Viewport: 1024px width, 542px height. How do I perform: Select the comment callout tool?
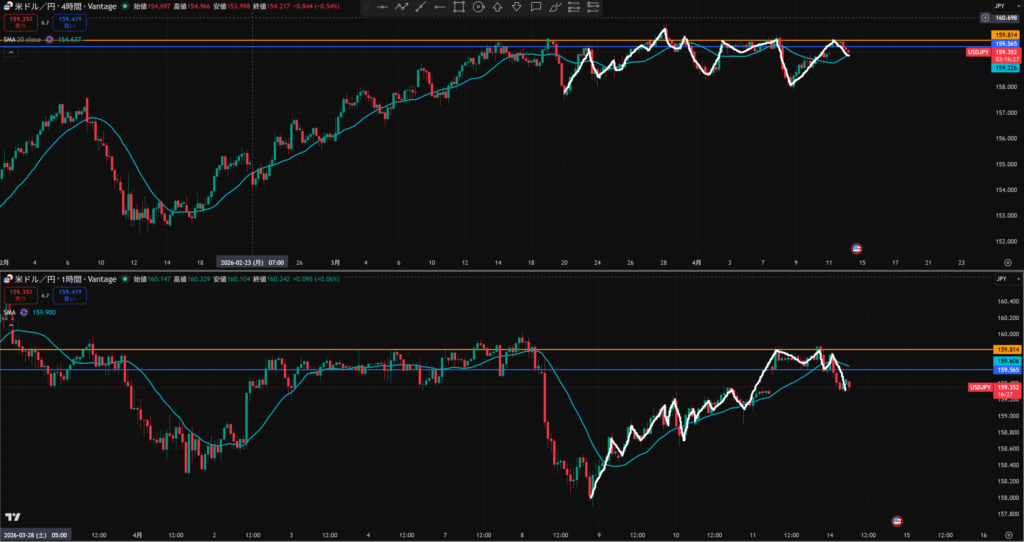coord(536,7)
